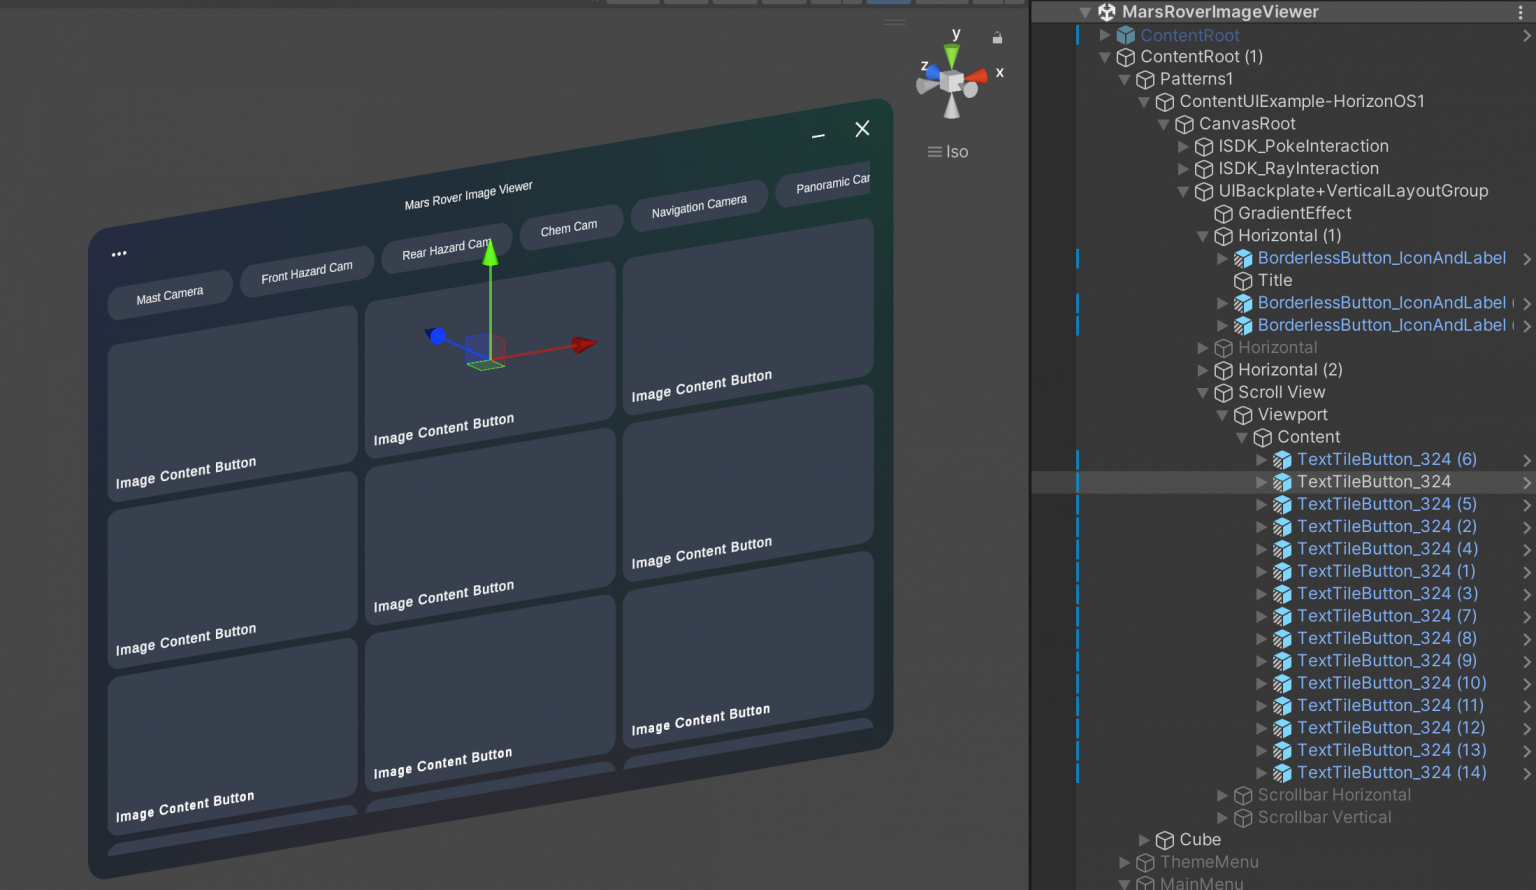Toggle between Iso and Perspective projection
This screenshot has width=1536, height=890.
[x=947, y=151]
